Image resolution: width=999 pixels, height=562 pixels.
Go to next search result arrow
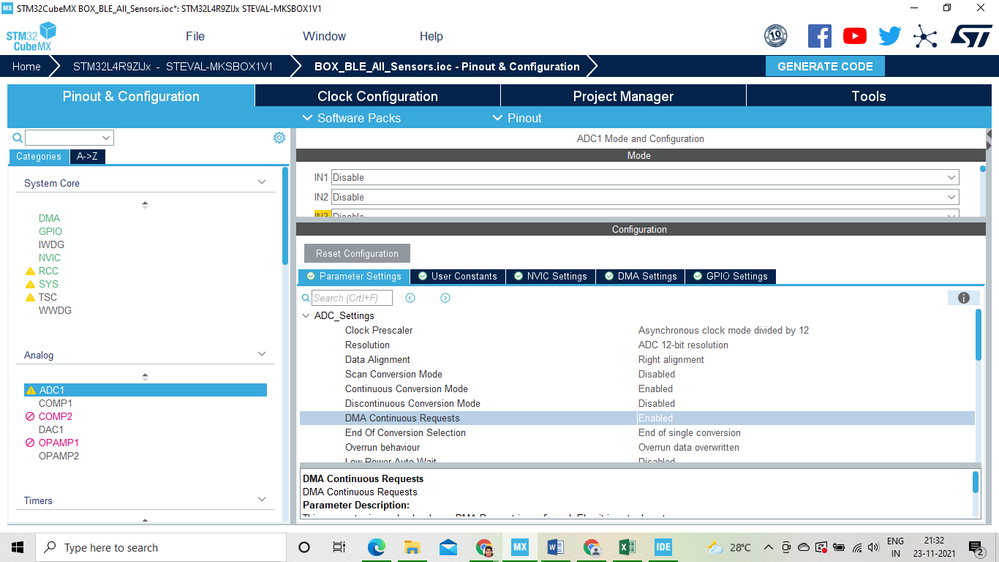coord(445,298)
